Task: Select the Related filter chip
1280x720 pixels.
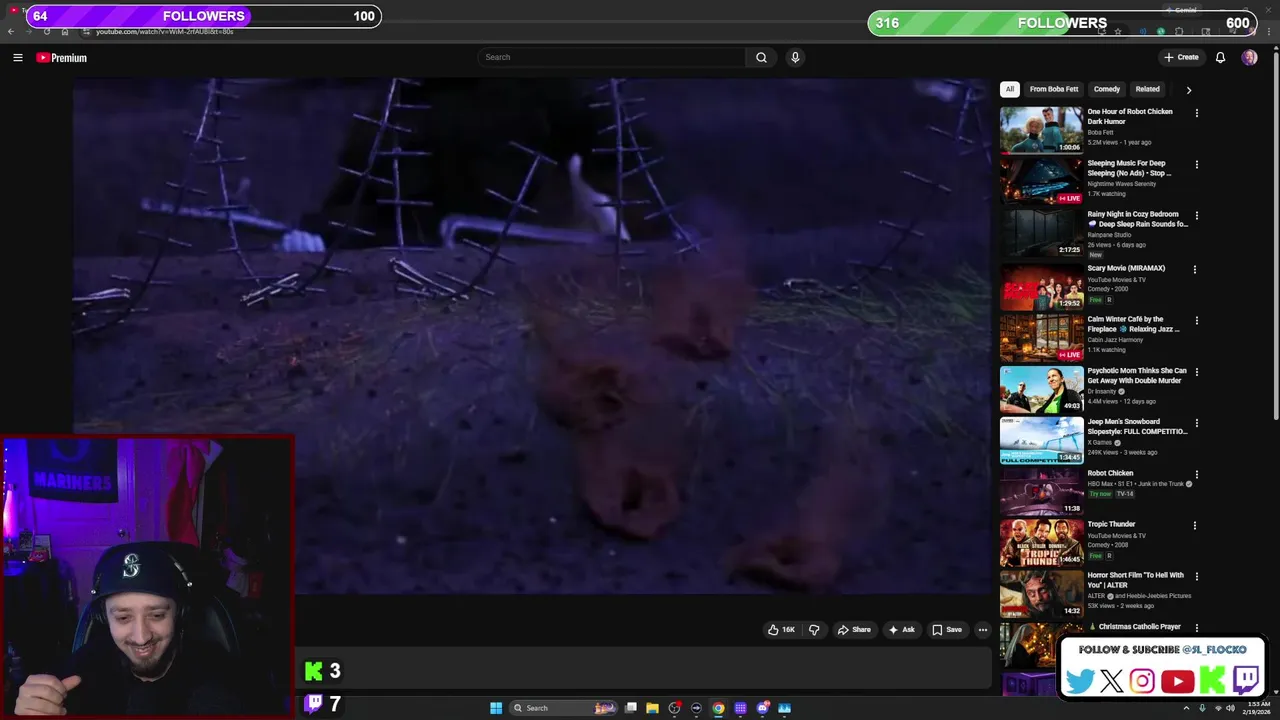Action: [x=1148, y=89]
